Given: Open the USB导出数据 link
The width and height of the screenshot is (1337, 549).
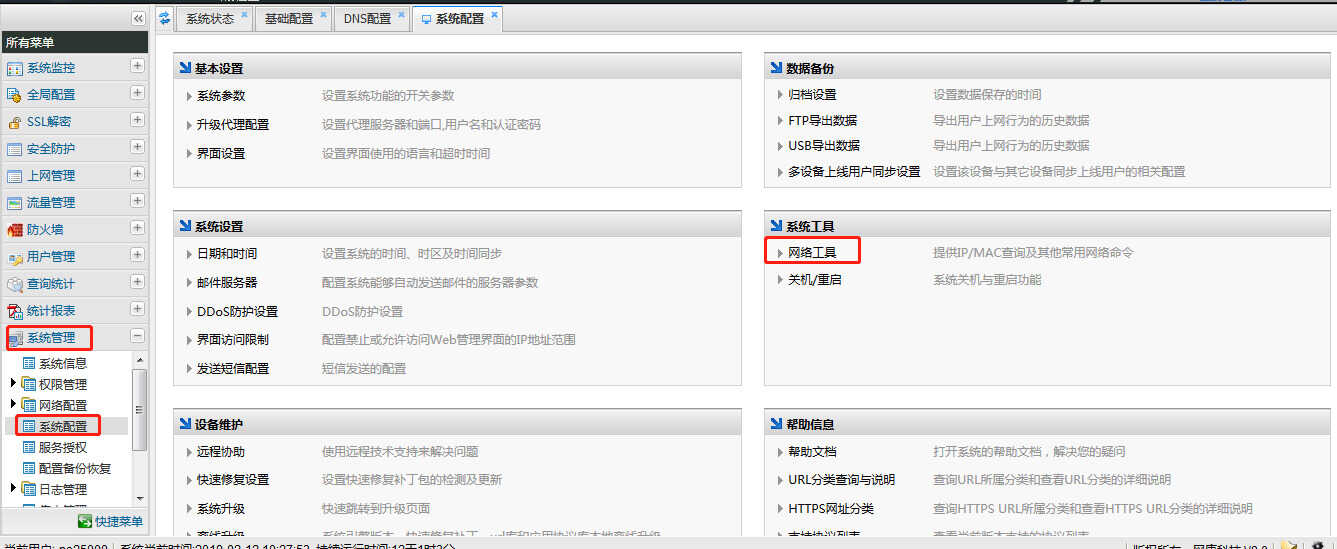Looking at the screenshot, I should (x=824, y=146).
